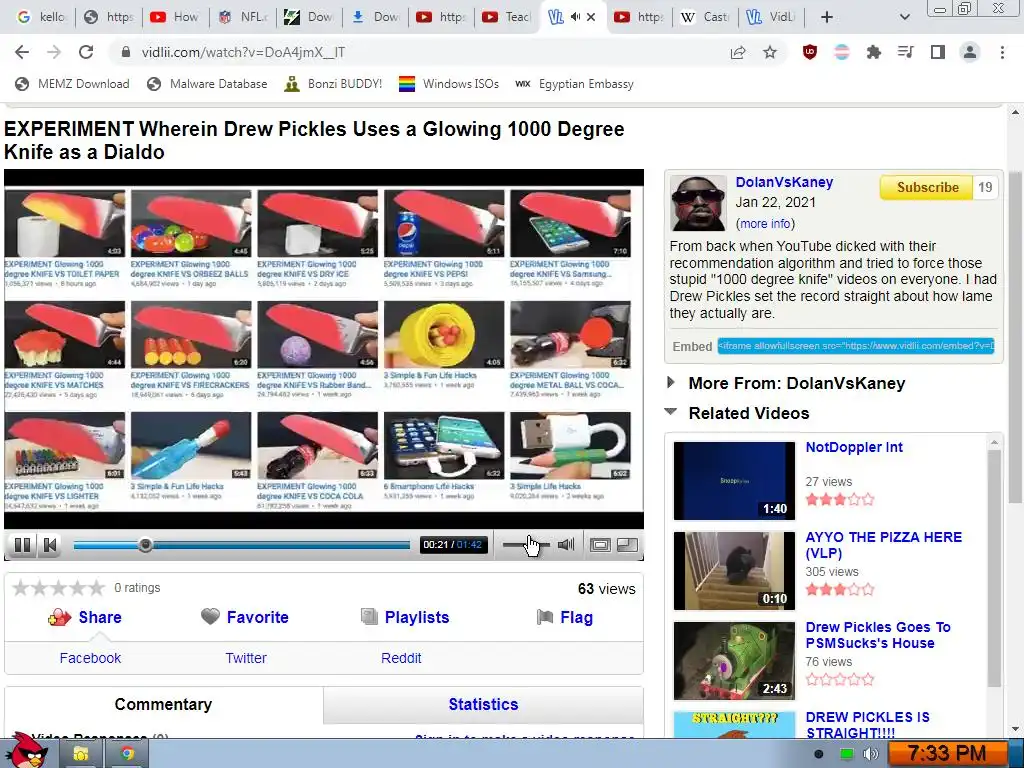Screen dimensions: 1024x768
Task: Open Chrome three-dot menu
Action: (x=1002, y=52)
